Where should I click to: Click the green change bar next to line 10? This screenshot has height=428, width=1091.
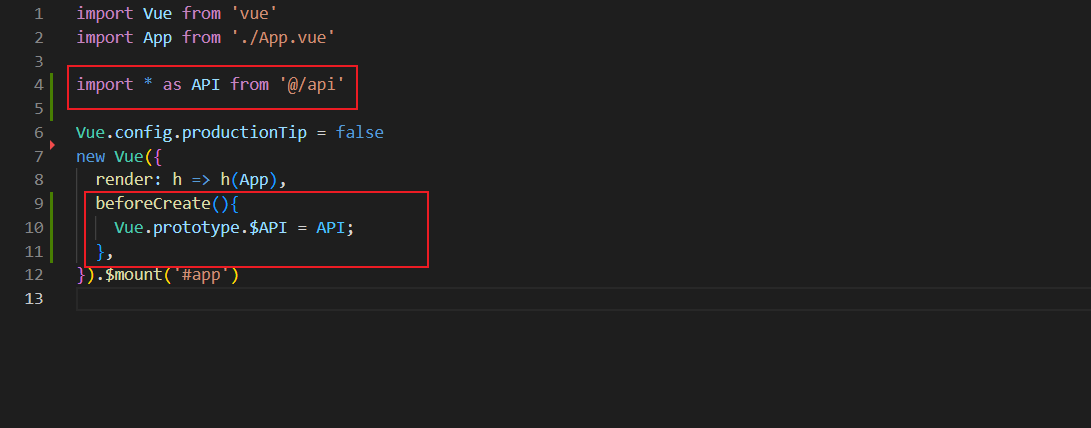point(51,228)
